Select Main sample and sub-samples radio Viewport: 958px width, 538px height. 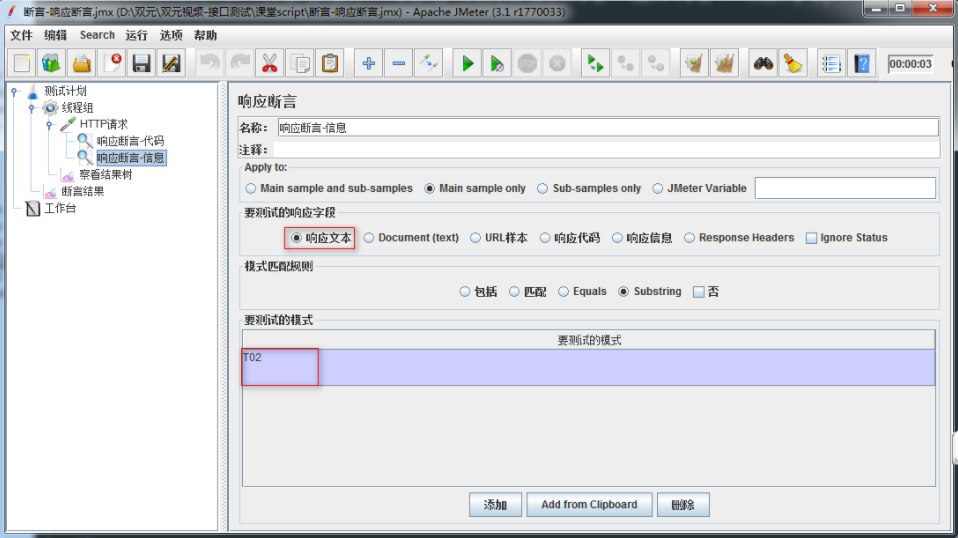[250, 189]
